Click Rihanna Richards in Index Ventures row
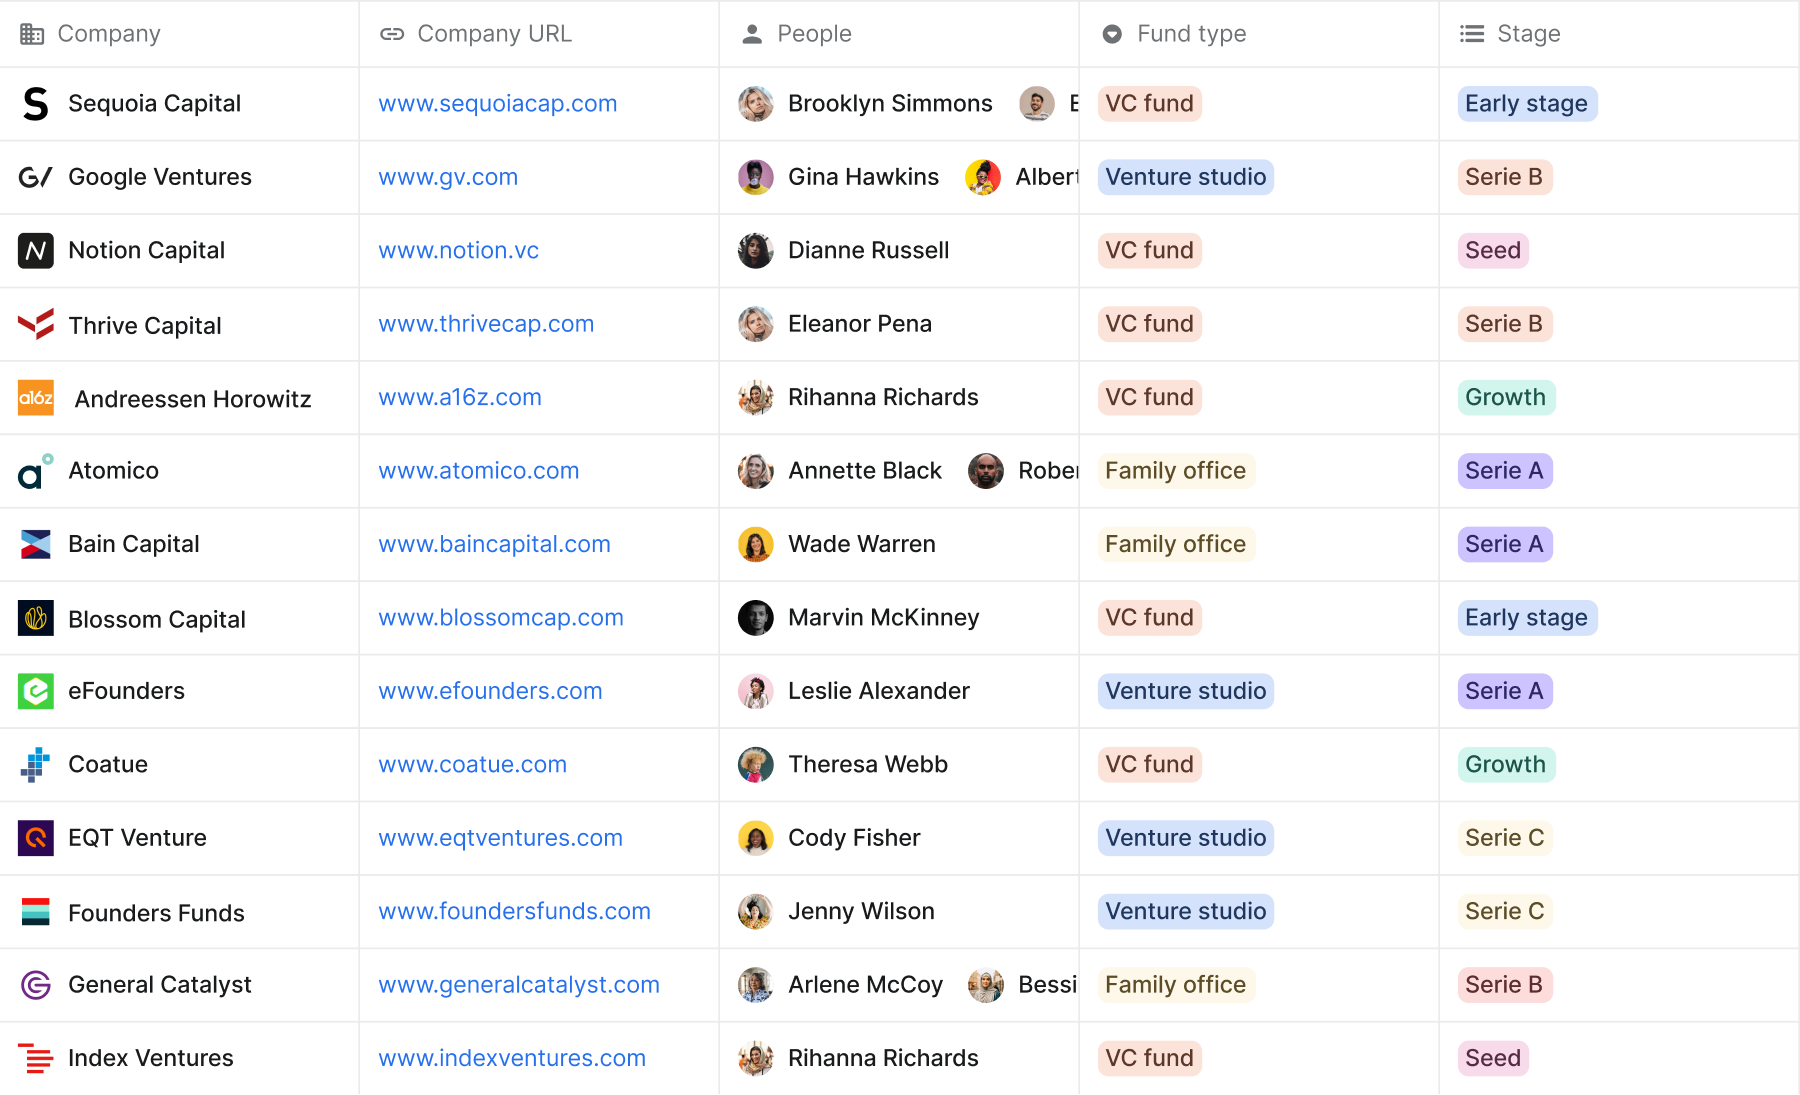This screenshot has height=1095, width=1800. tap(883, 1058)
